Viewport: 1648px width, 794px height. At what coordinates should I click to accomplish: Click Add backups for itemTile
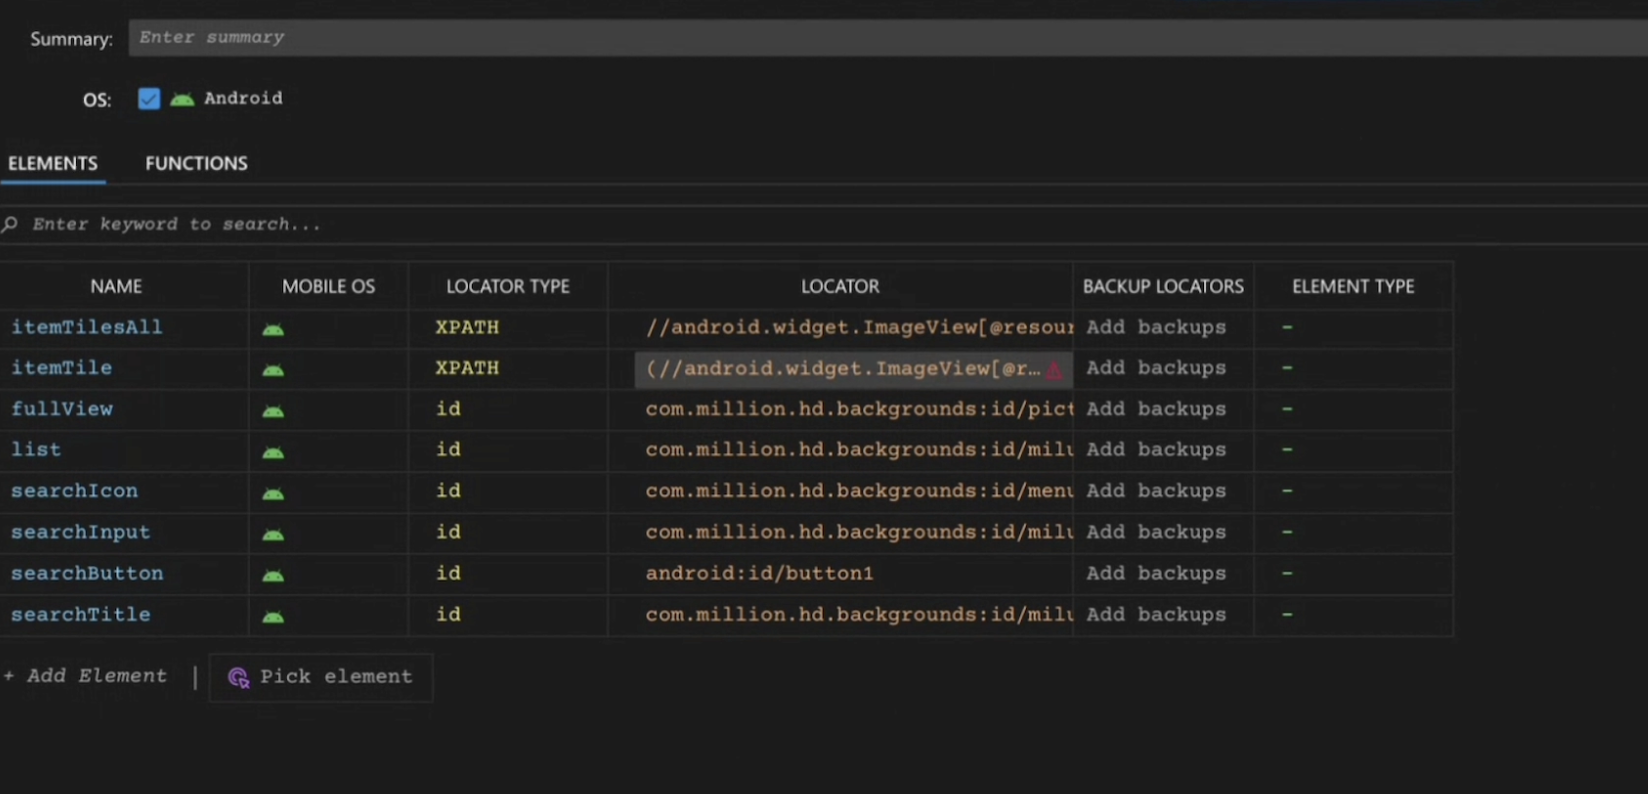pos(1156,368)
